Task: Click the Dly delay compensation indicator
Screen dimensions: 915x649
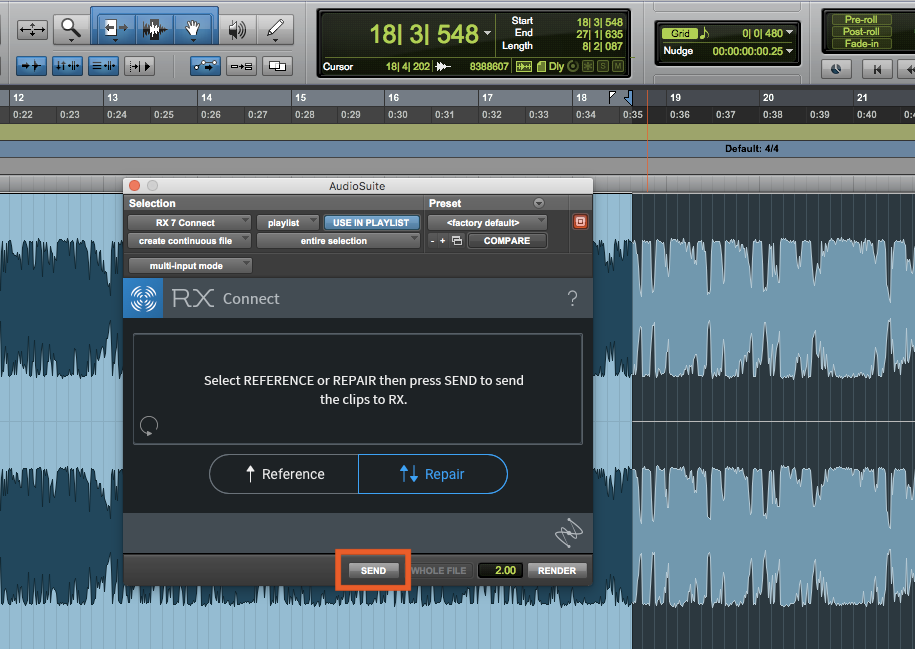Action: [x=556, y=67]
